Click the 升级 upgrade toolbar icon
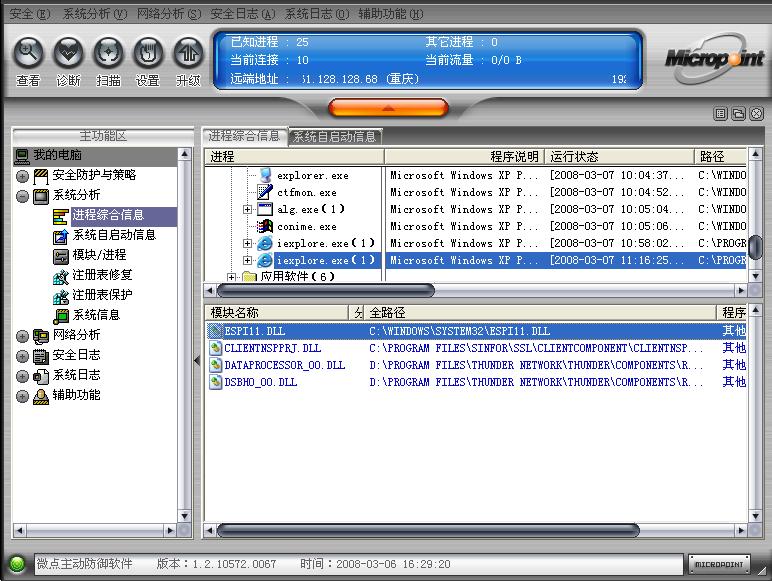This screenshot has height=581, width=772. pos(188,53)
